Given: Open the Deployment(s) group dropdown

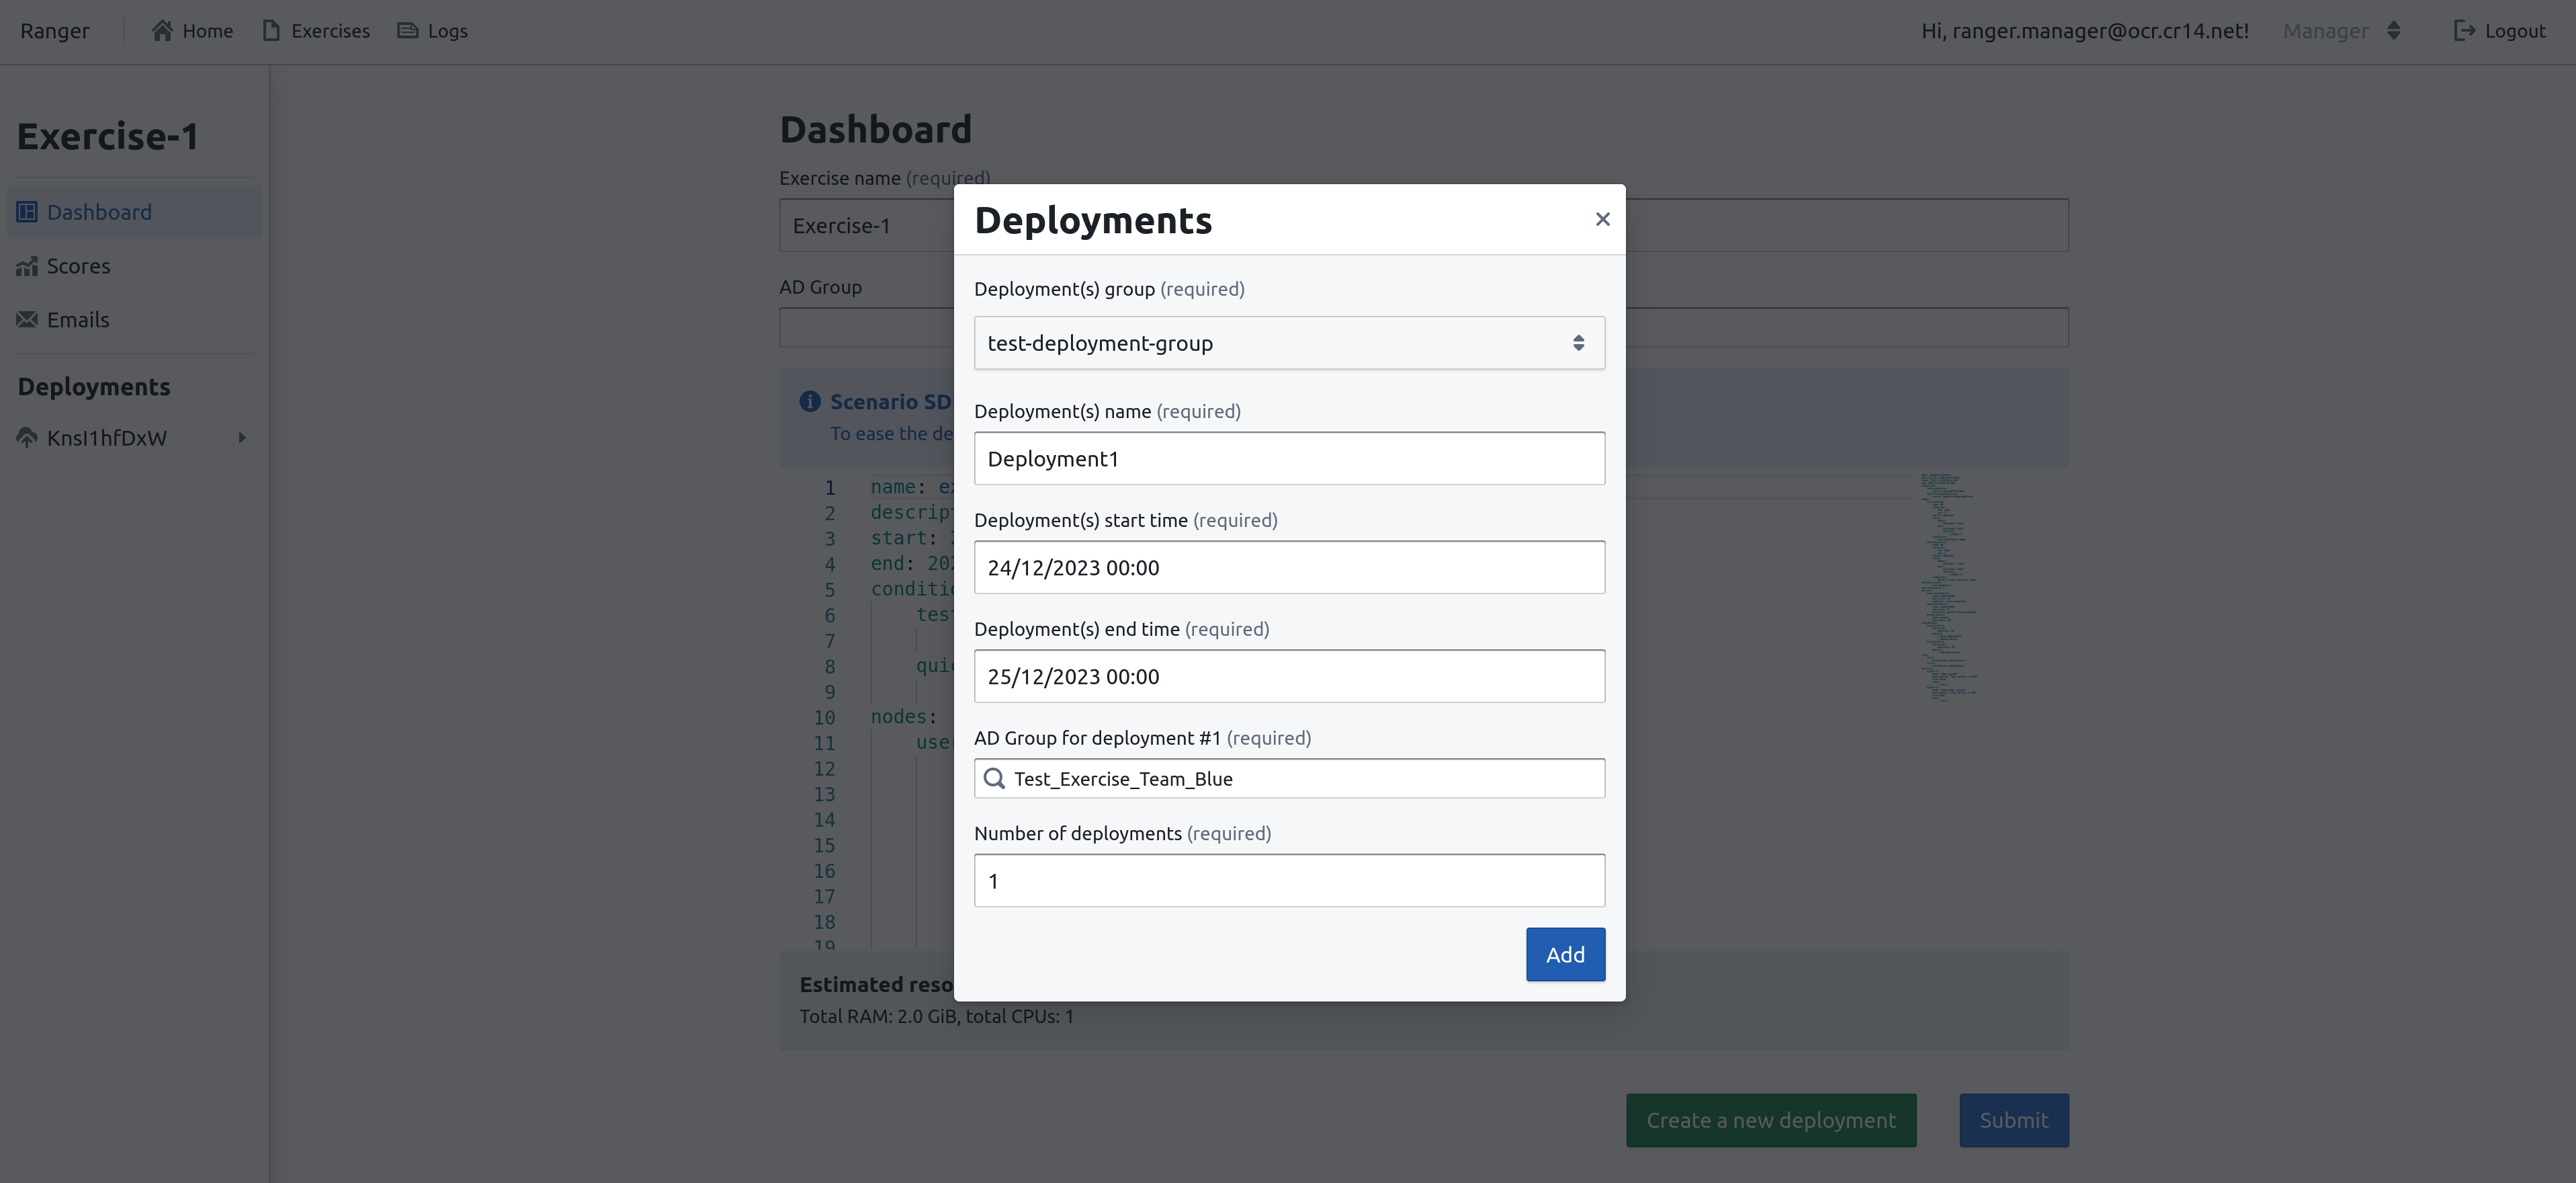Looking at the screenshot, I should [1288, 342].
